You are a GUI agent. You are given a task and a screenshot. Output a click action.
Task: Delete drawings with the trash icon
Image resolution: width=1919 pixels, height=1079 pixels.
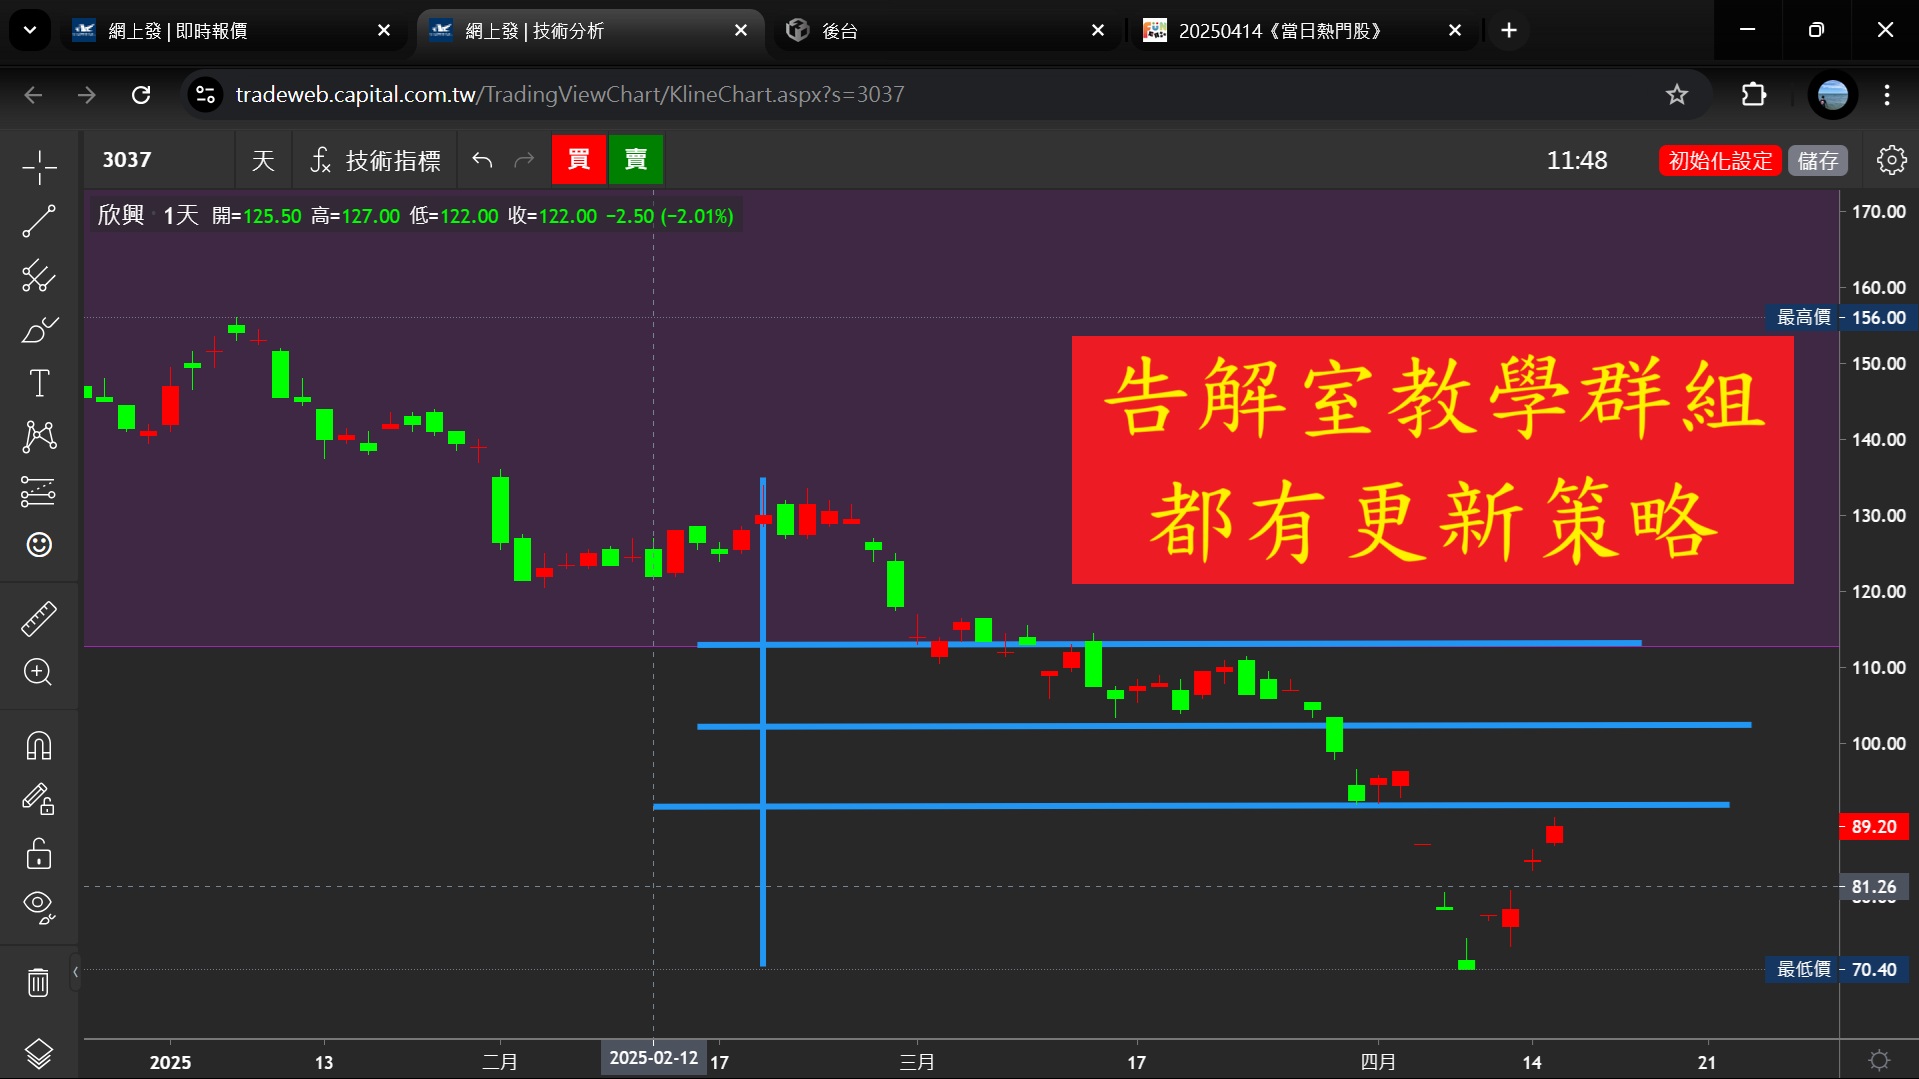pyautogui.click(x=39, y=982)
